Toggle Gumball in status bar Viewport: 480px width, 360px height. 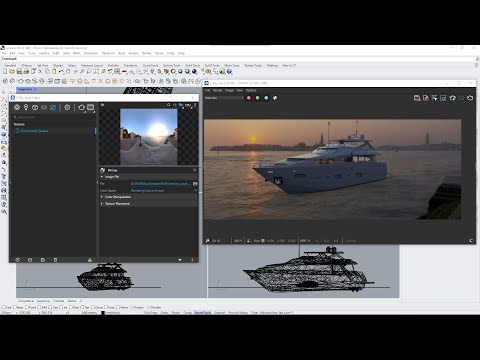pos(219,313)
